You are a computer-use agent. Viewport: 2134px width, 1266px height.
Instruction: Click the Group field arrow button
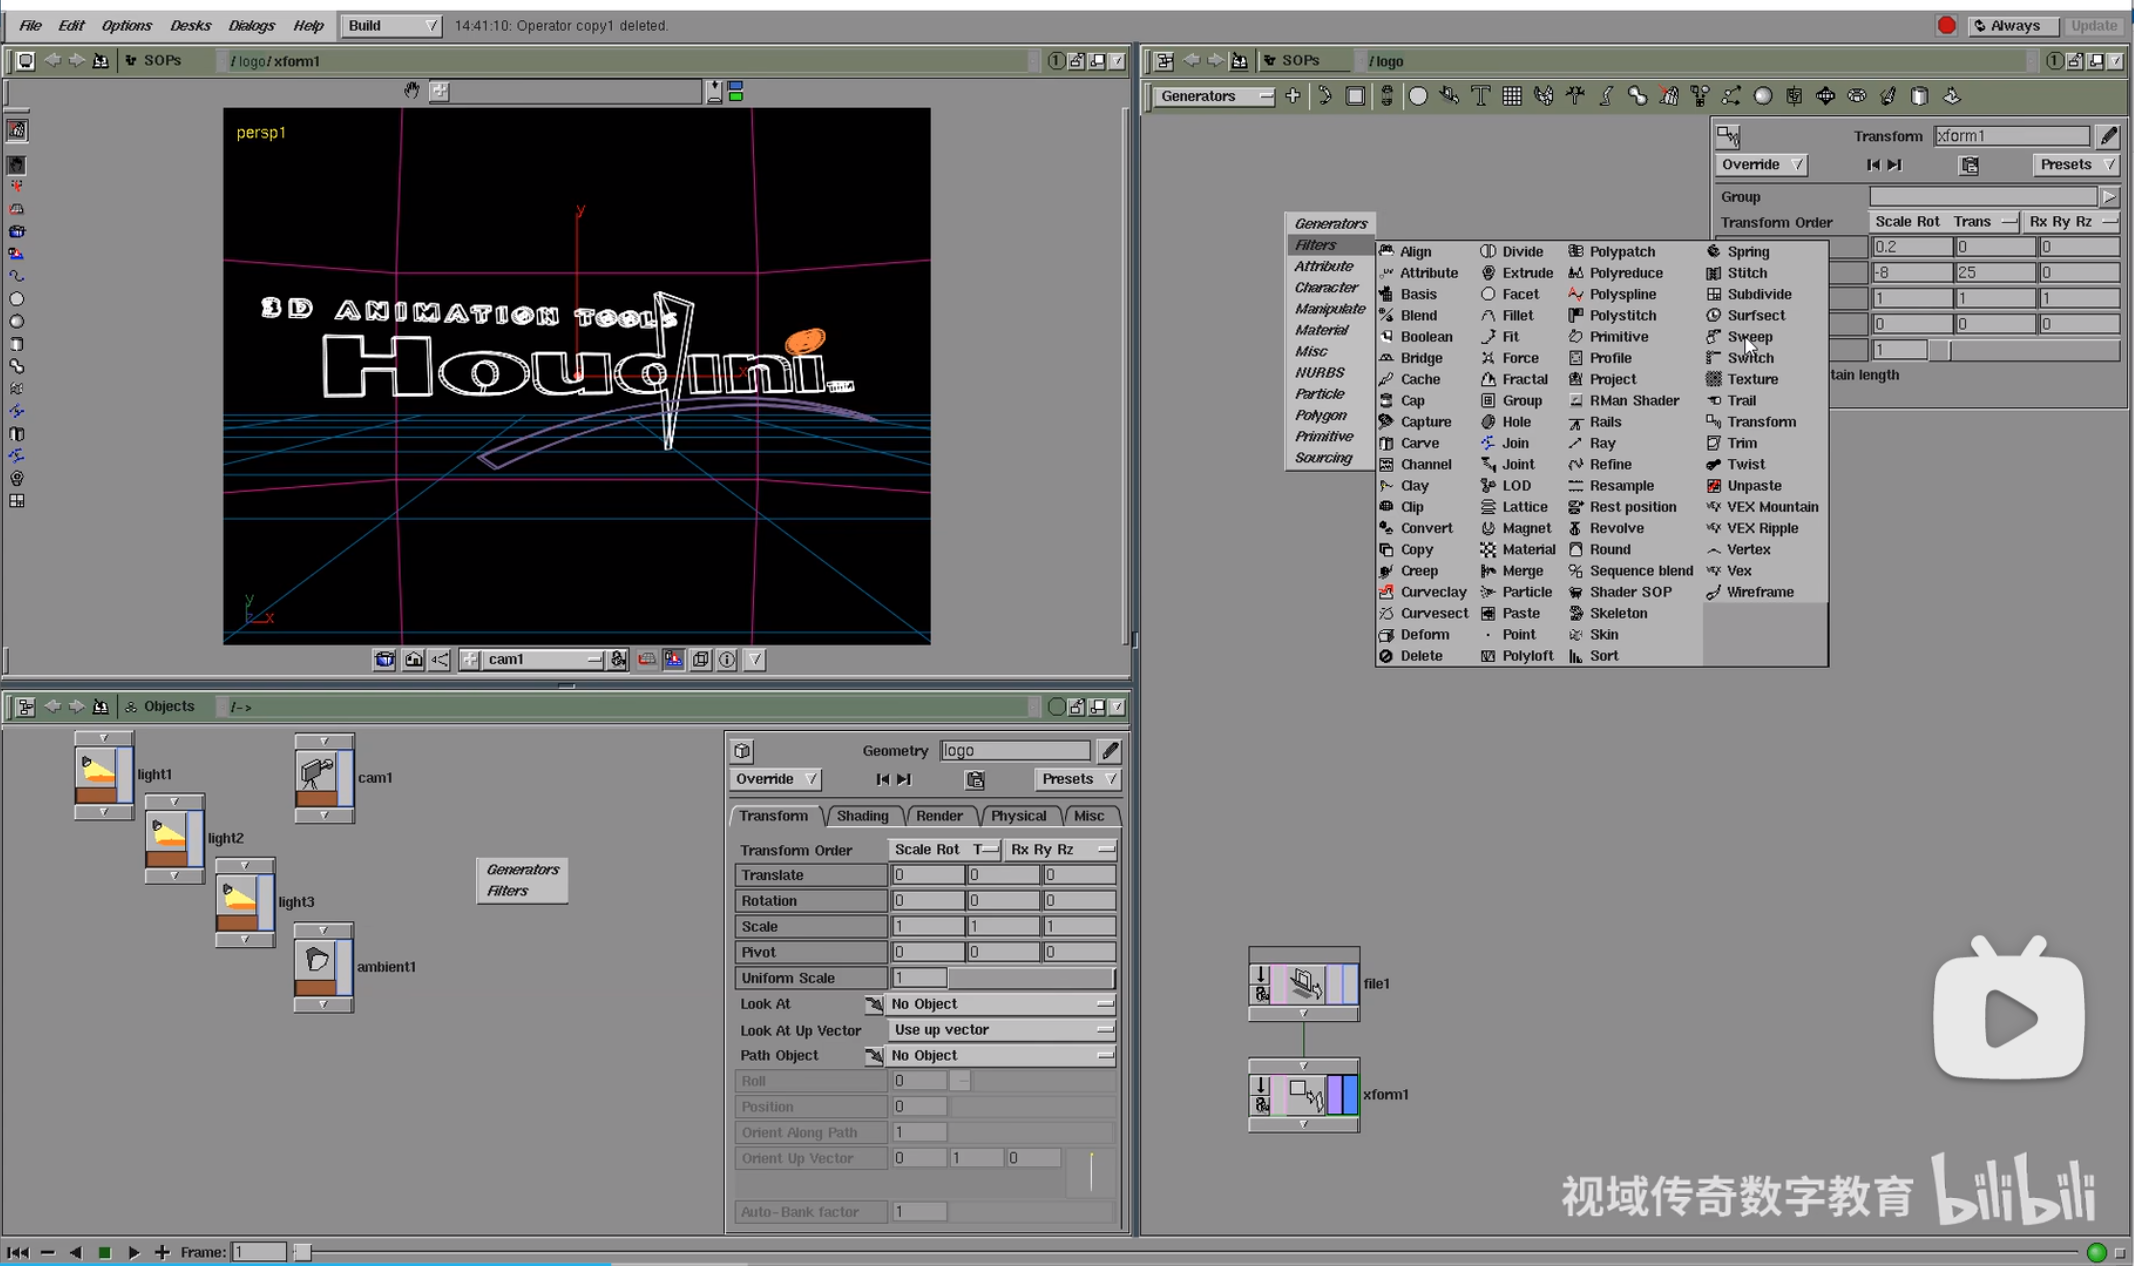click(2109, 197)
